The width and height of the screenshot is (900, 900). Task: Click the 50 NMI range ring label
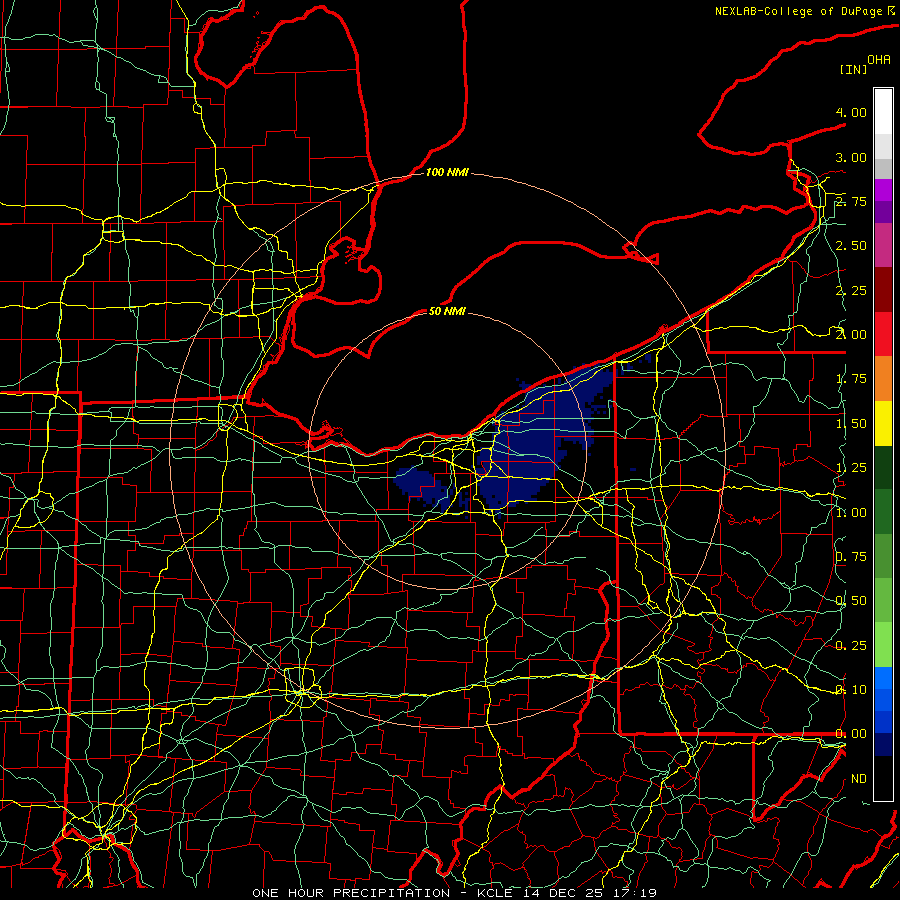coord(447,311)
